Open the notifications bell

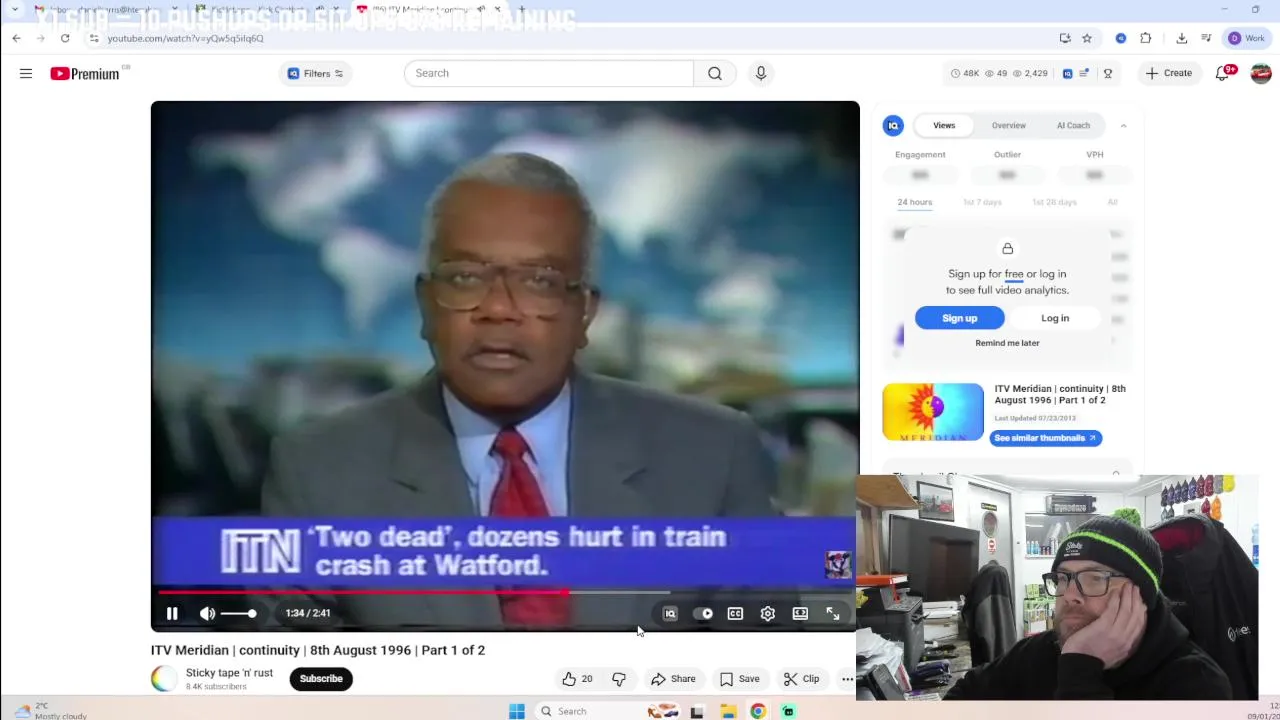point(1222,73)
